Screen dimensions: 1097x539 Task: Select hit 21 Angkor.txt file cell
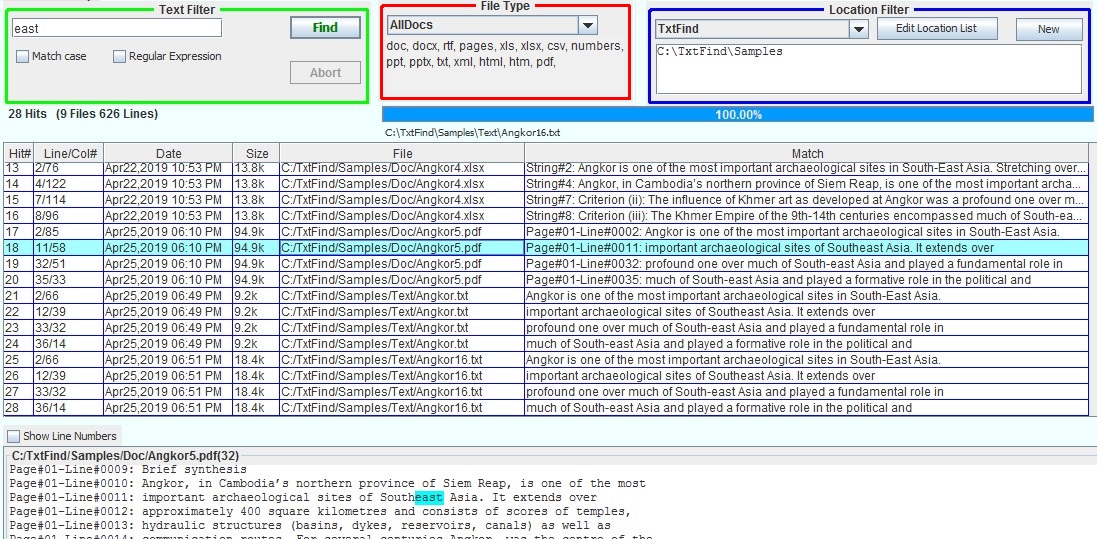coord(402,296)
